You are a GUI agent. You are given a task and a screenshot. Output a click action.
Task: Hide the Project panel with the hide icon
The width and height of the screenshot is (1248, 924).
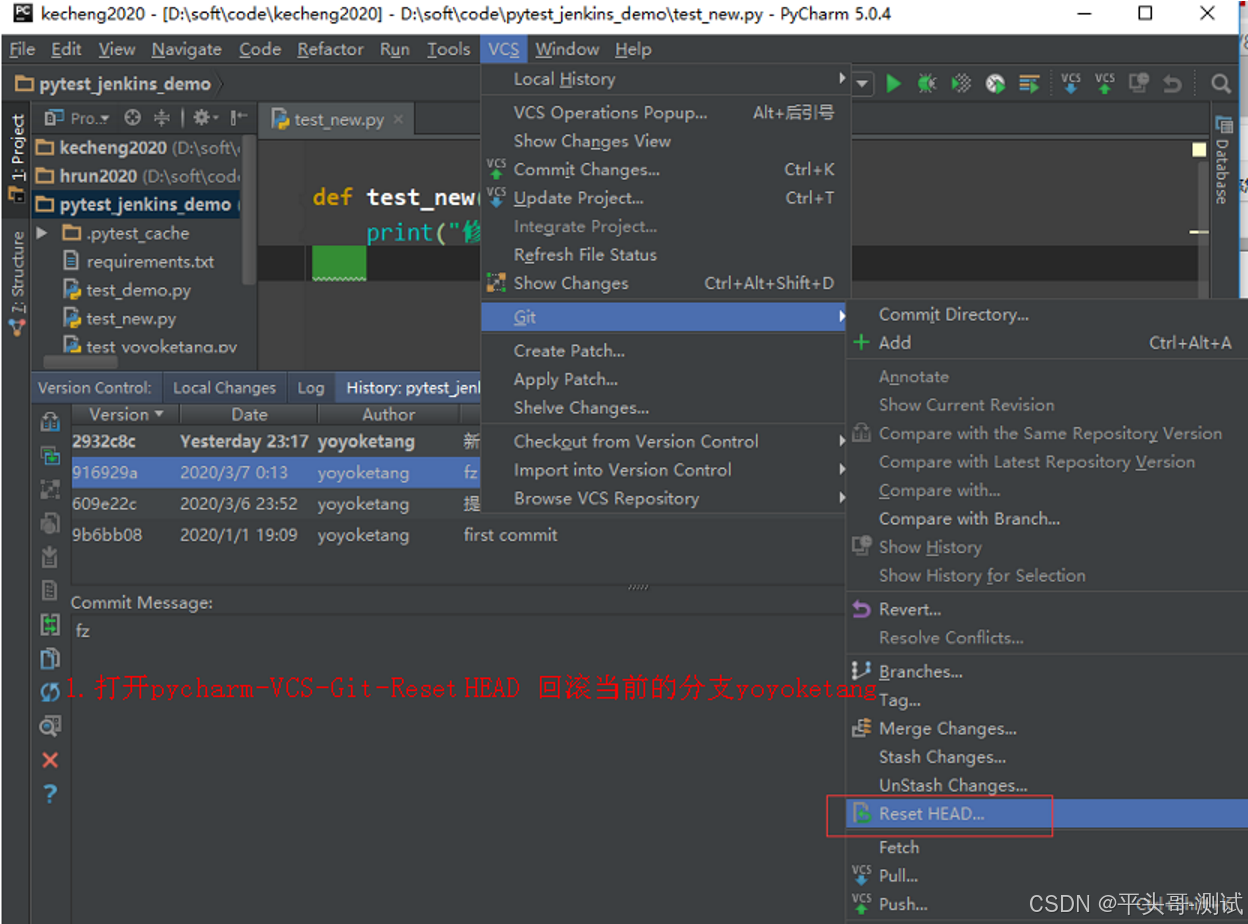click(237, 118)
